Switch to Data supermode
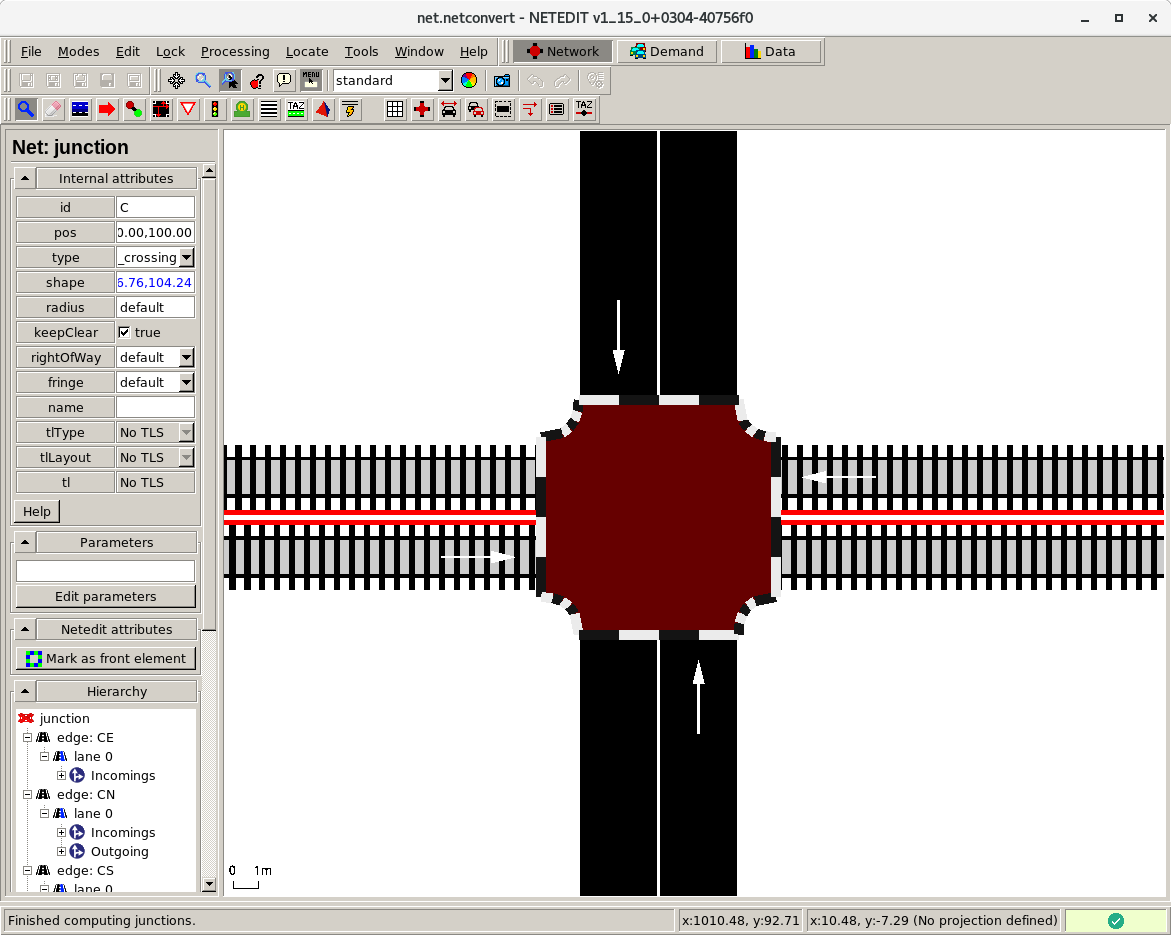Viewport: 1171px width, 935px height. (771, 52)
